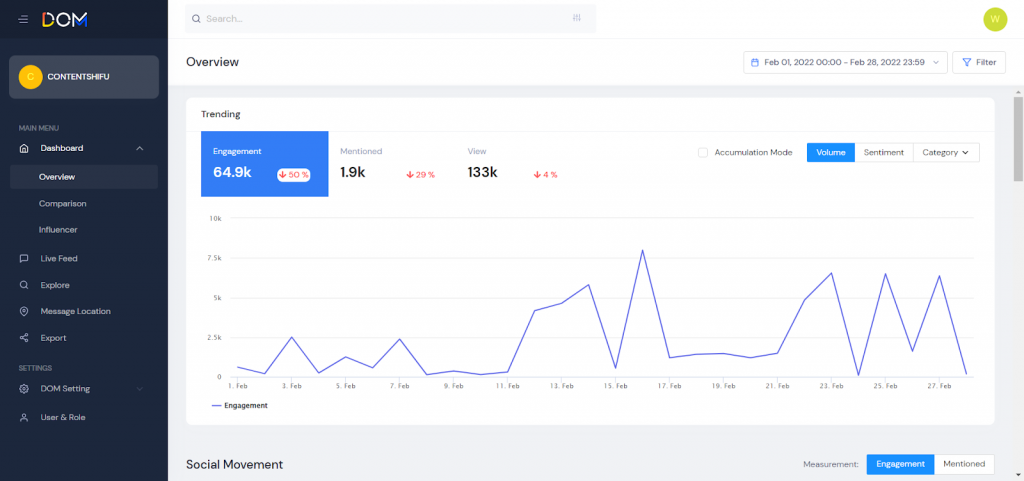Click the User & Role person icon
Image resolution: width=1024 pixels, height=481 pixels.
(x=24, y=417)
